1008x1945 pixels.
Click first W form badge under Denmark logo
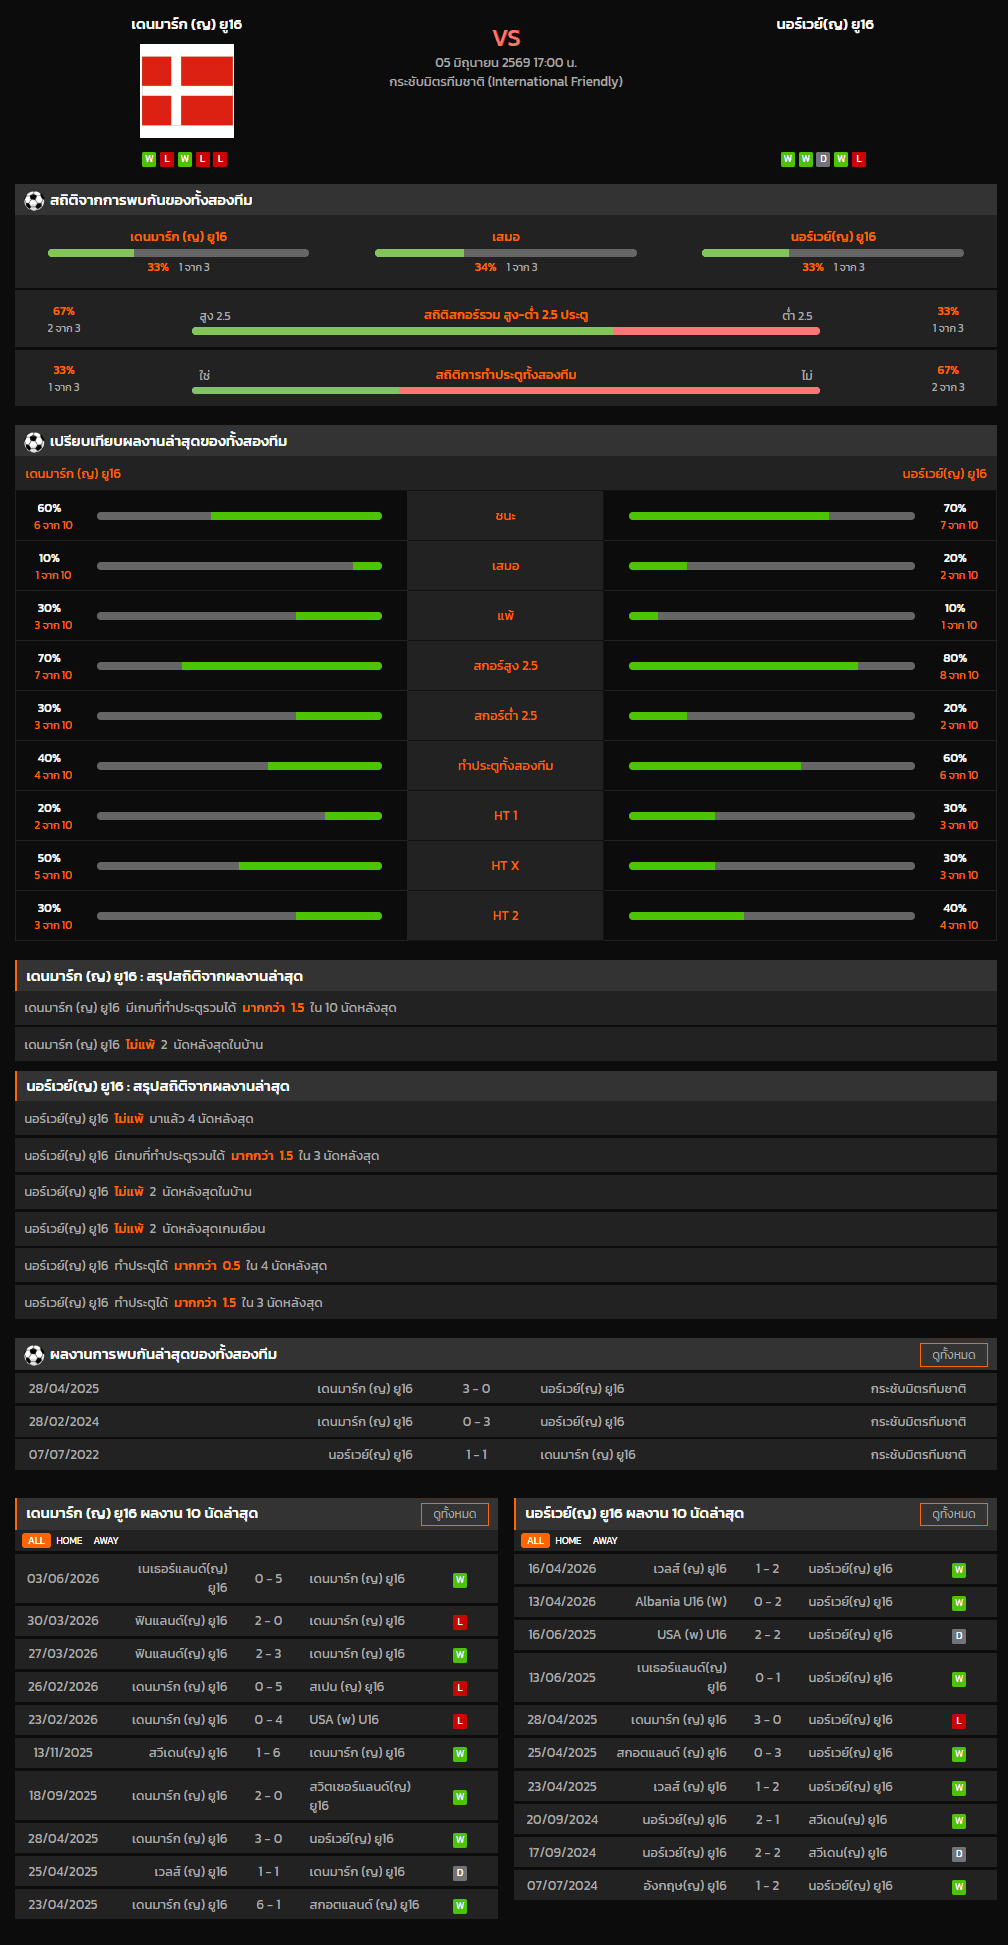(x=149, y=159)
